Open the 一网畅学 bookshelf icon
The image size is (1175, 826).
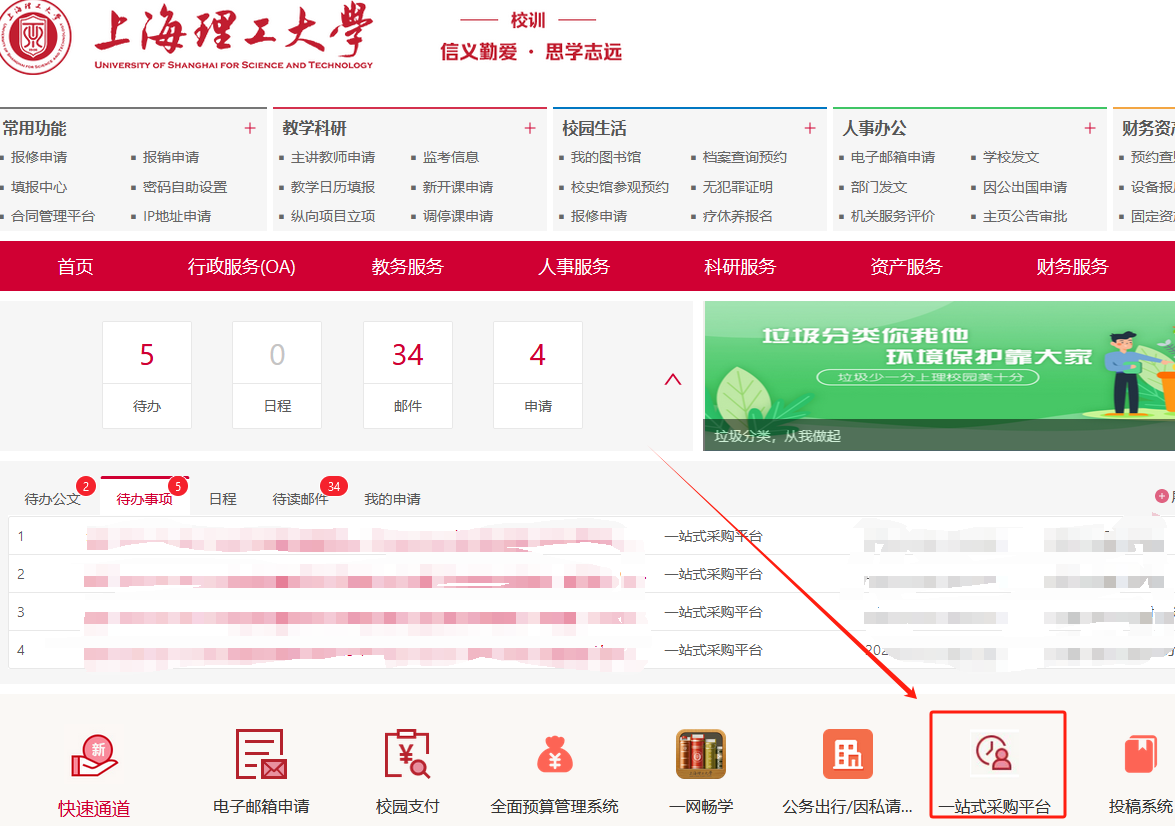click(x=701, y=755)
